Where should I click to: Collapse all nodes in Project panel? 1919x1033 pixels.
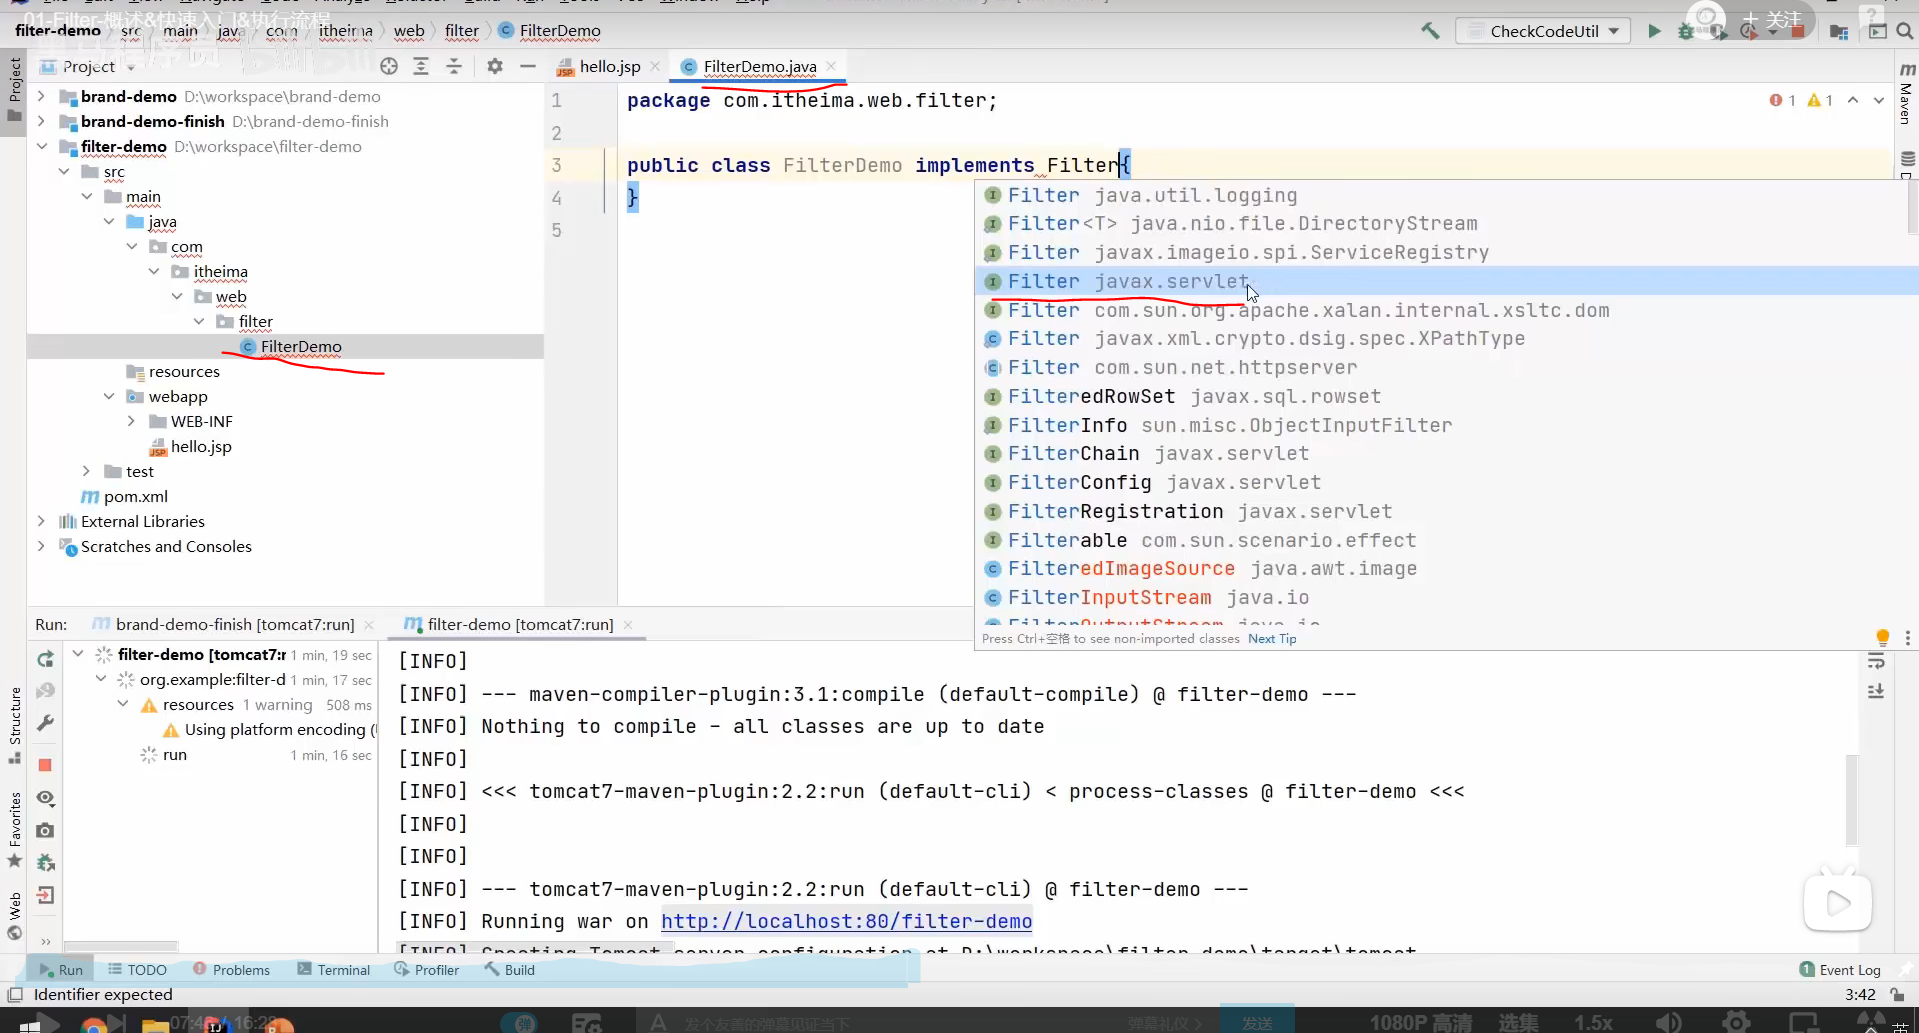click(x=454, y=66)
